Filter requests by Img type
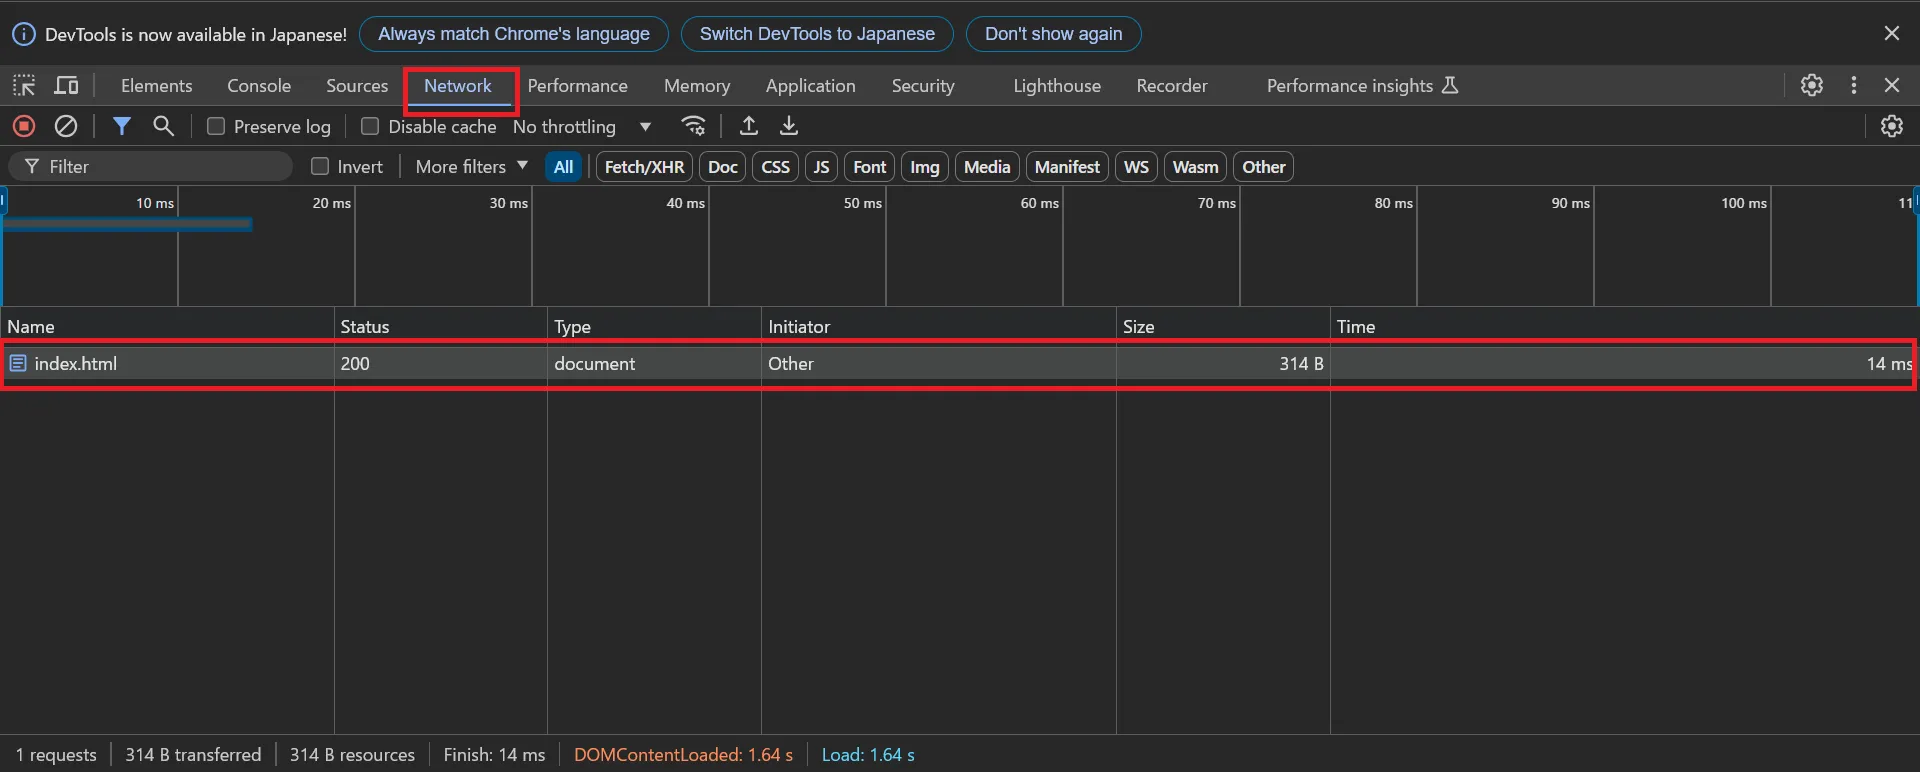The image size is (1920, 772). click(x=925, y=167)
